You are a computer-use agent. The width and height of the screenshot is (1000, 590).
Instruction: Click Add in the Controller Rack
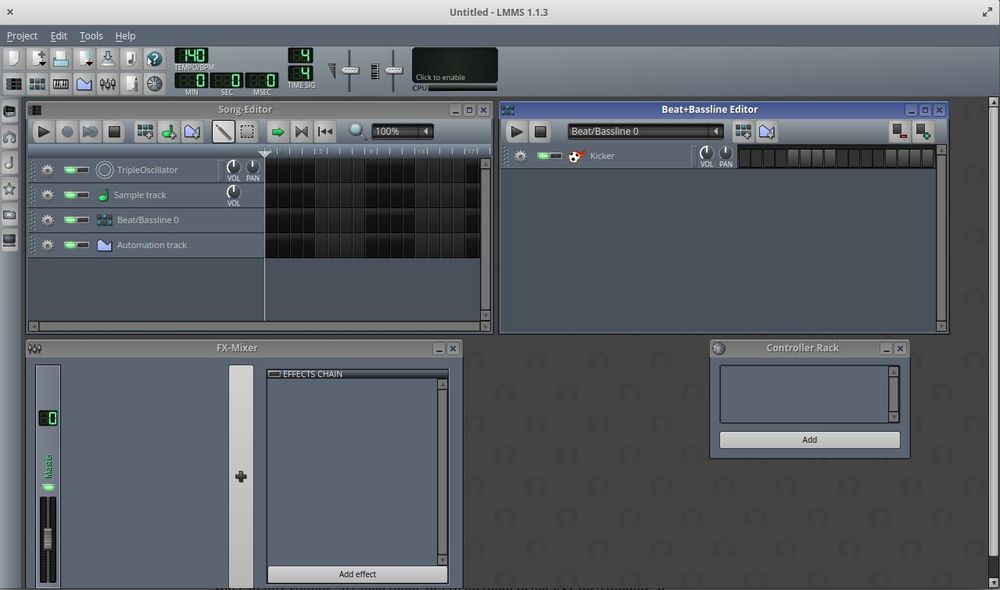pos(809,439)
